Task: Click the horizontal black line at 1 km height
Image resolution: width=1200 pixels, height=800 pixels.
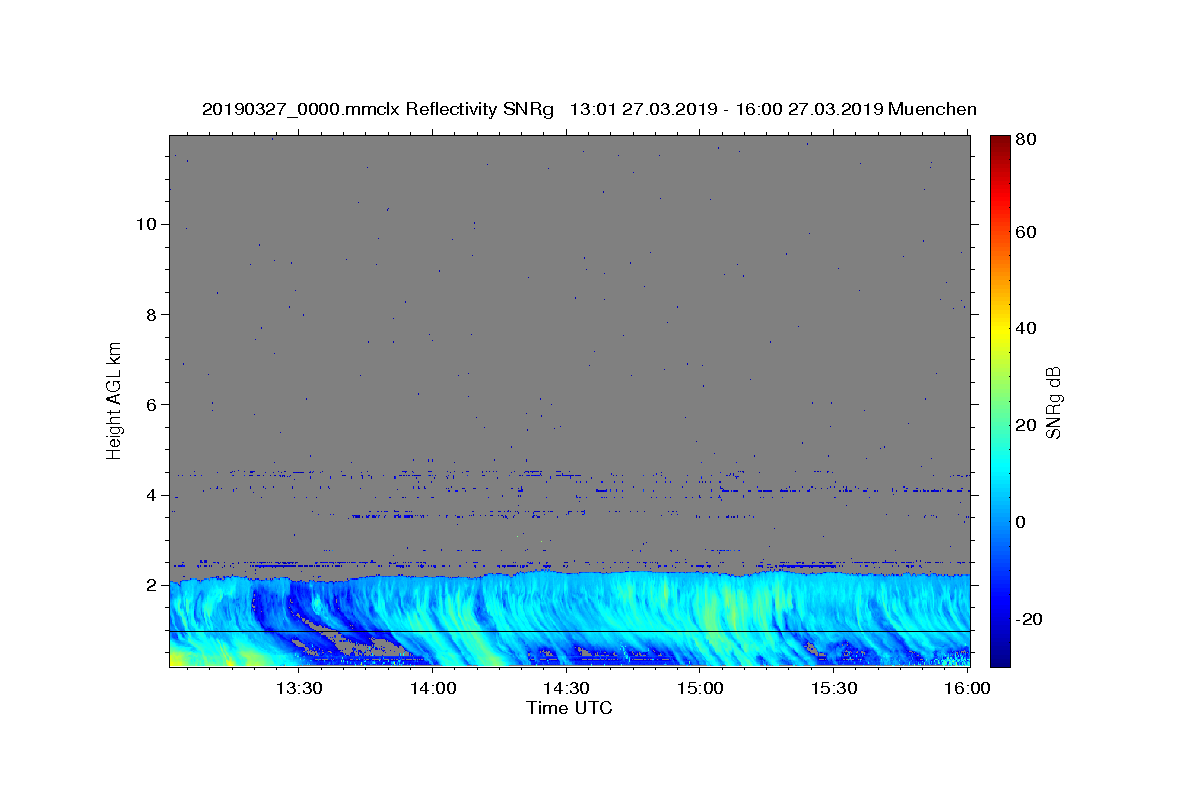Action: (570, 631)
